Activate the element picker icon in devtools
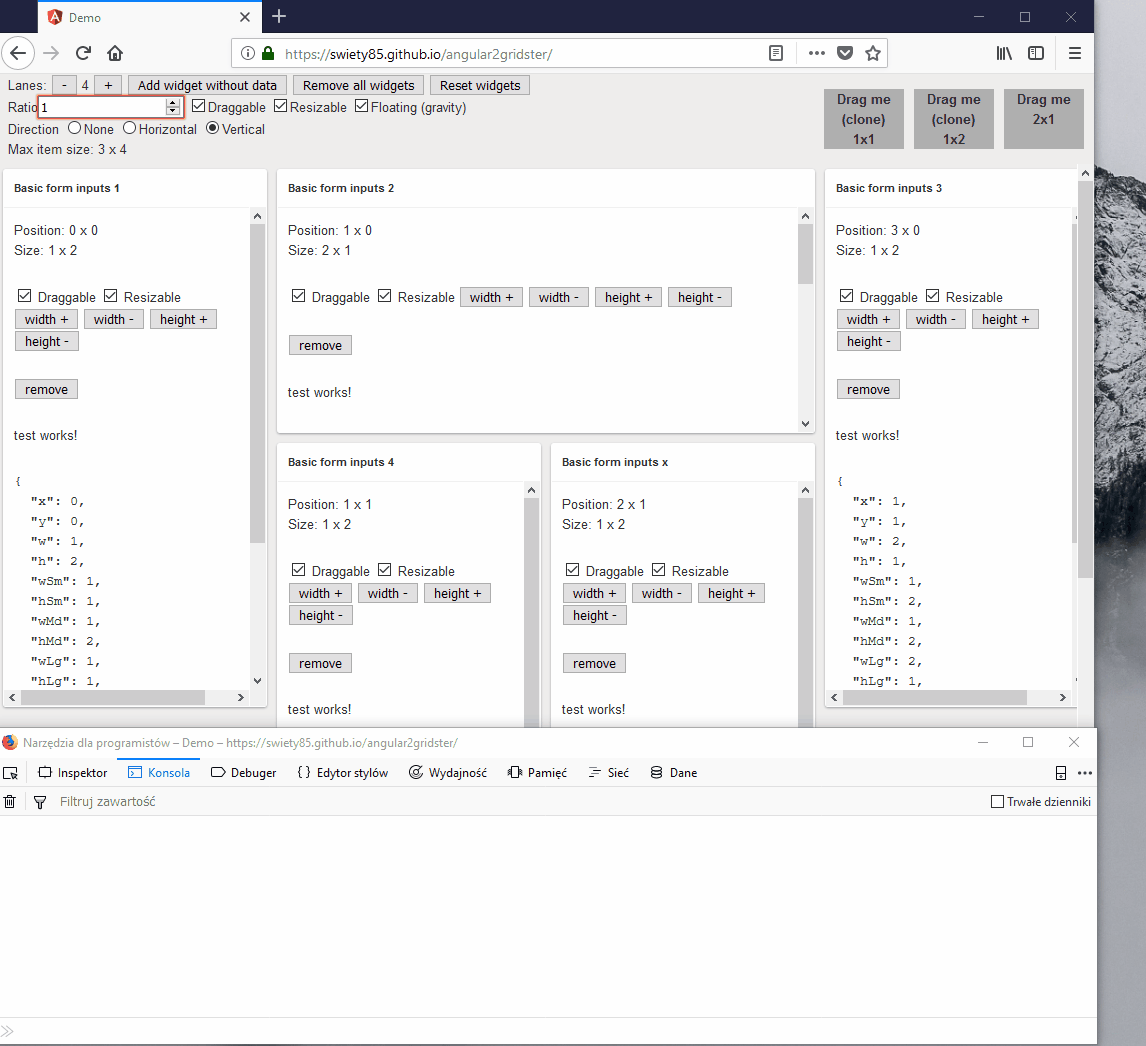The image size is (1146, 1046). click(10, 773)
